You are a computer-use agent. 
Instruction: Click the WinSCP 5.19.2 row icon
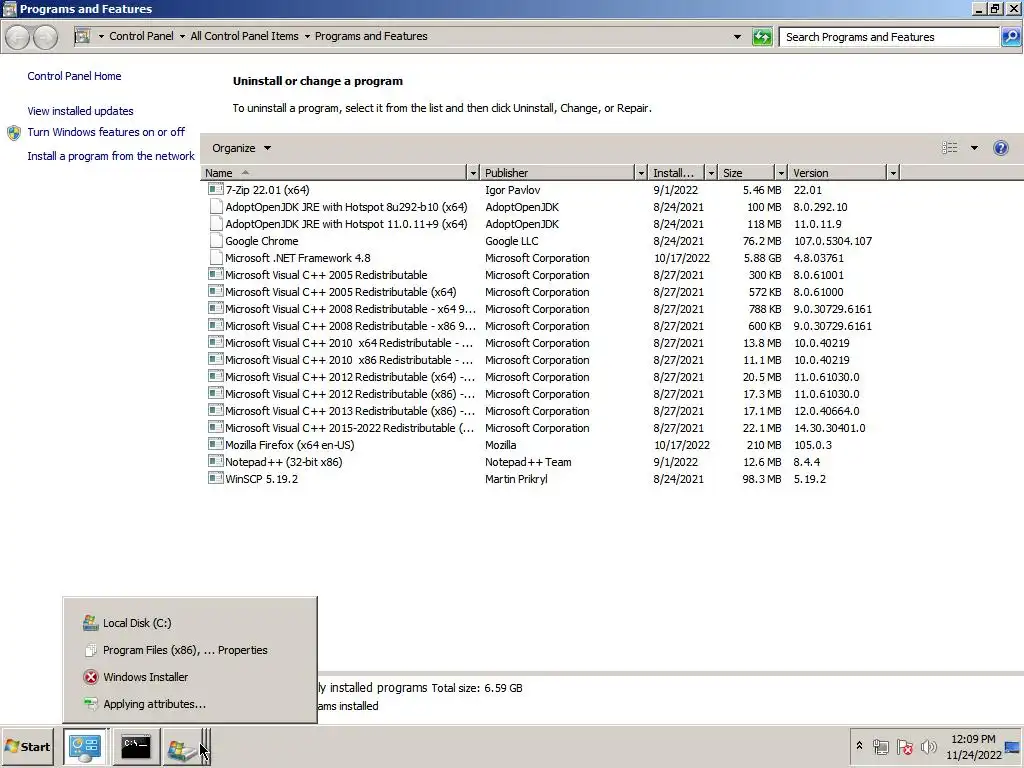point(215,478)
